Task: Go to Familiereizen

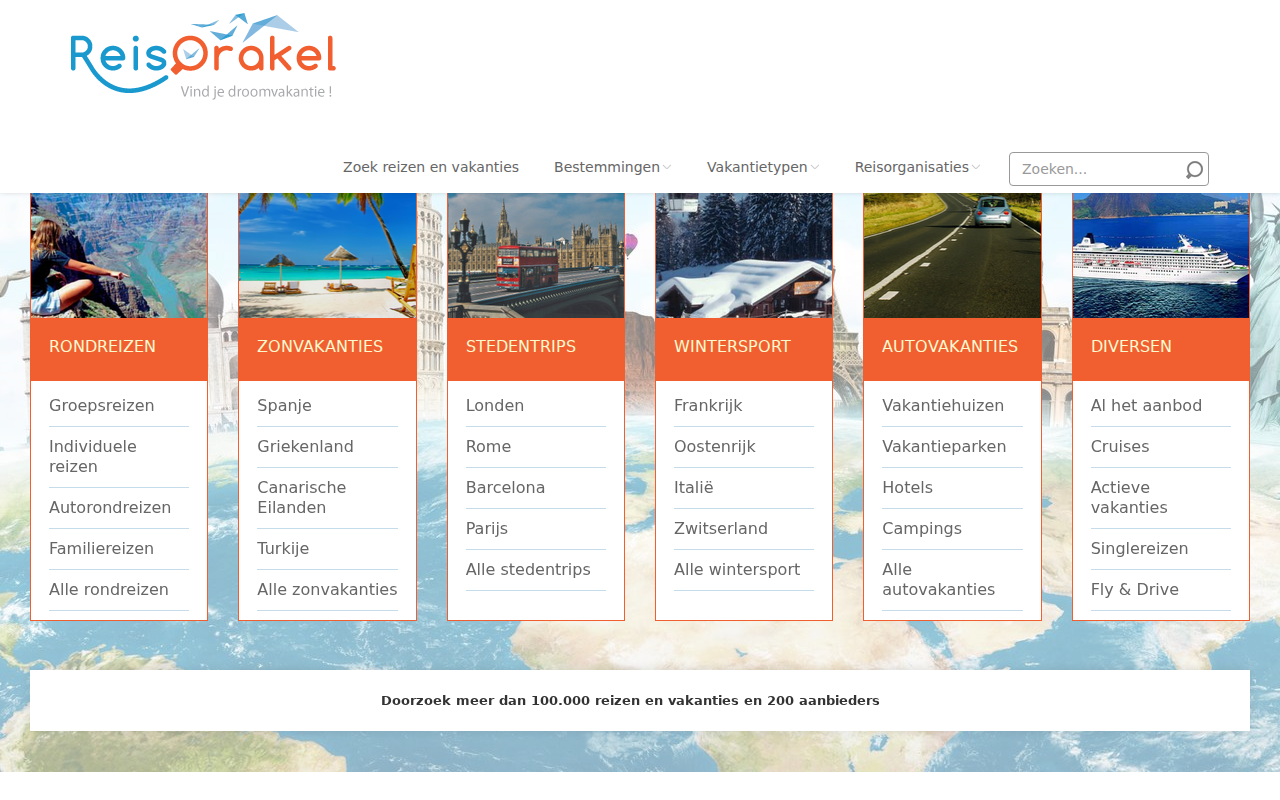Action: click(x=102, y=549)
